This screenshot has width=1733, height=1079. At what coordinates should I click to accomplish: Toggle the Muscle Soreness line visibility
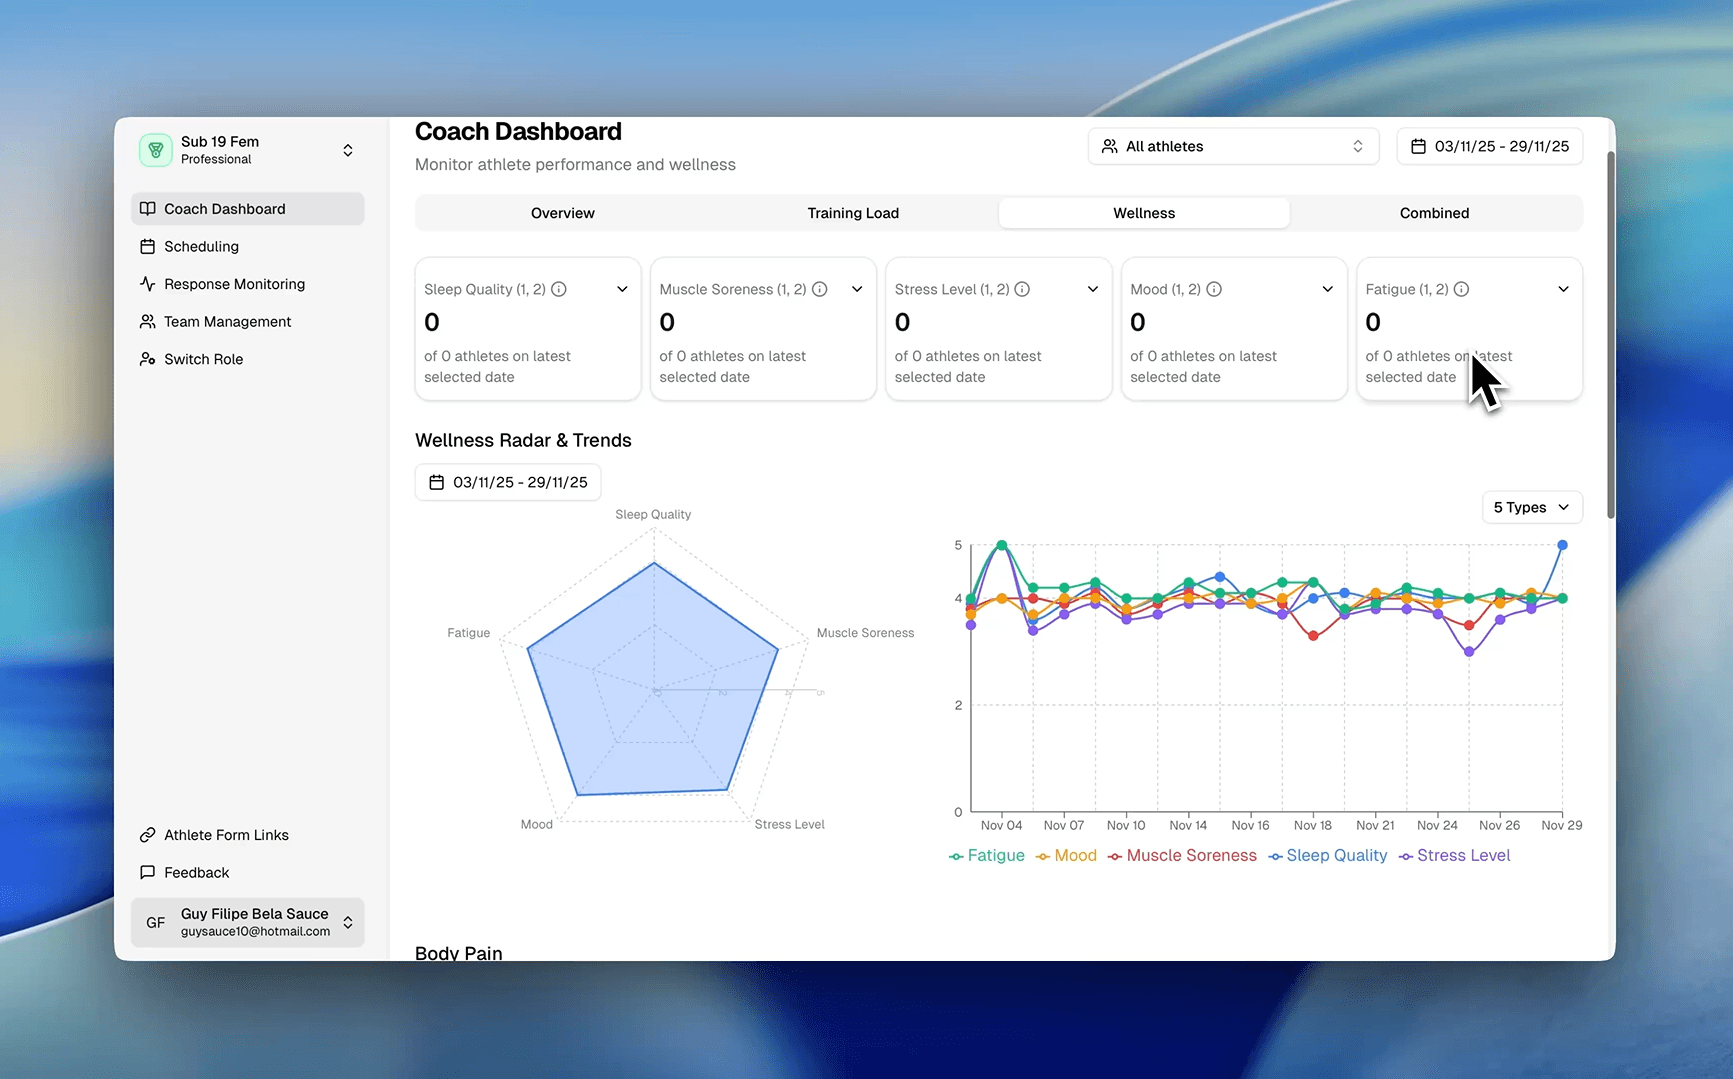pyautogui.click(x=1182, y=855)
